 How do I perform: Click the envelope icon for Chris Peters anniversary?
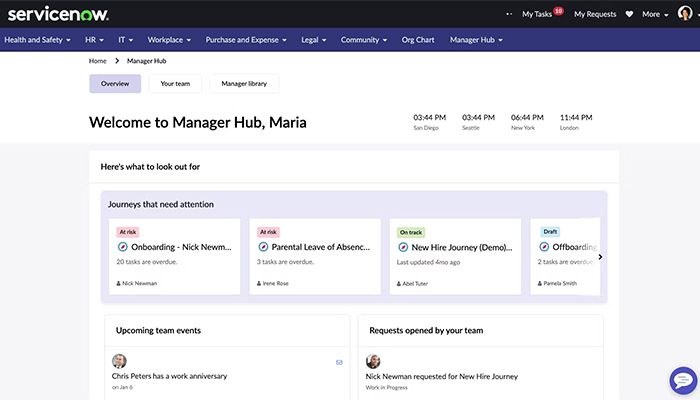pyautogui.click(x=339, y=362)
